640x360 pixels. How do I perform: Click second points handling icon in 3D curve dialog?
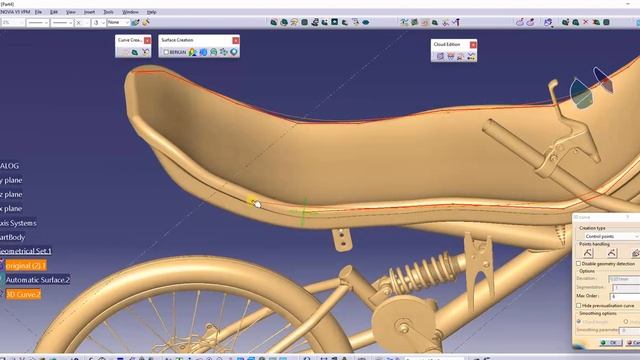(x=611, y=253)
